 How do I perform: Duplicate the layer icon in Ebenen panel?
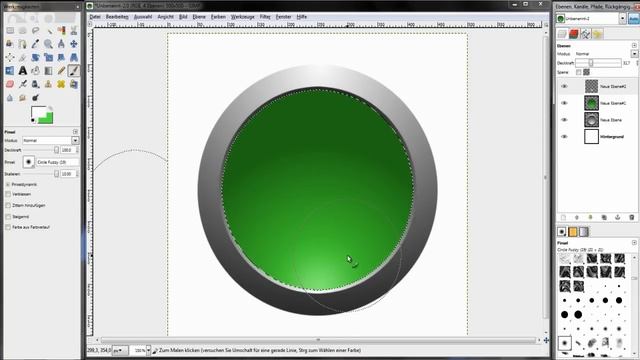coord(604,218)
